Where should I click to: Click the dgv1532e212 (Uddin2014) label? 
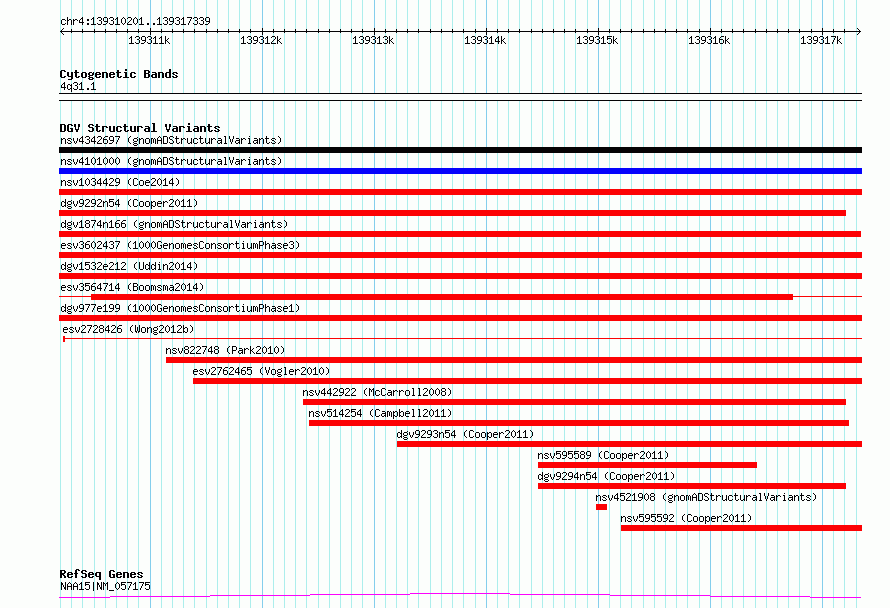pyautogui.click(x=129, y=266)
